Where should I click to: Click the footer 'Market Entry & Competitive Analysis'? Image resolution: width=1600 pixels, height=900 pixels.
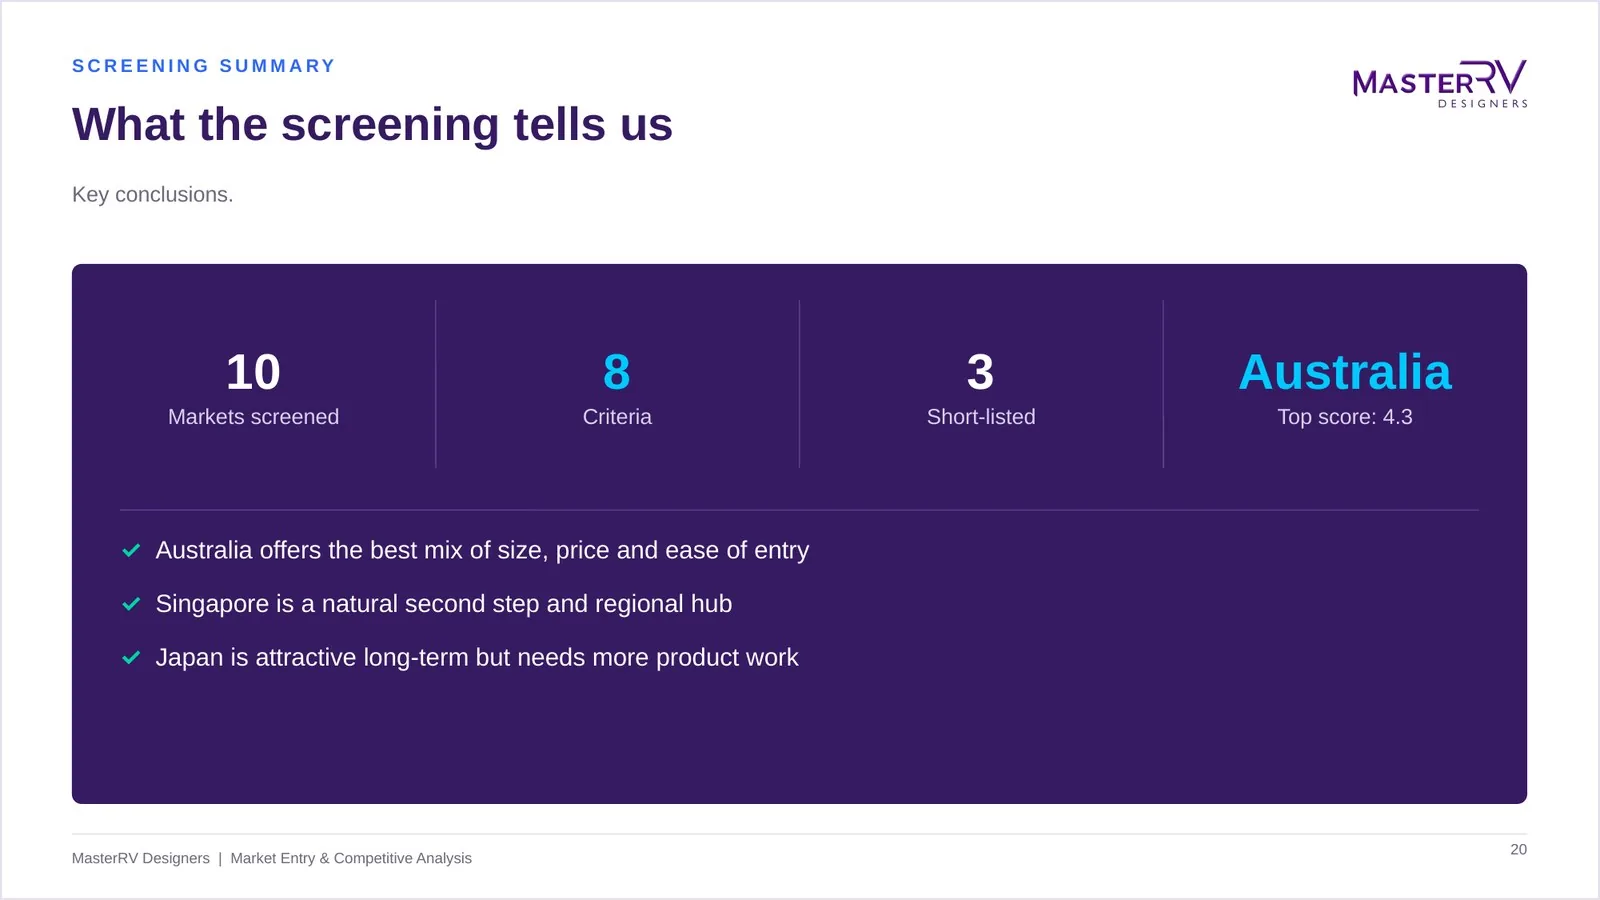tap(351, 858)
